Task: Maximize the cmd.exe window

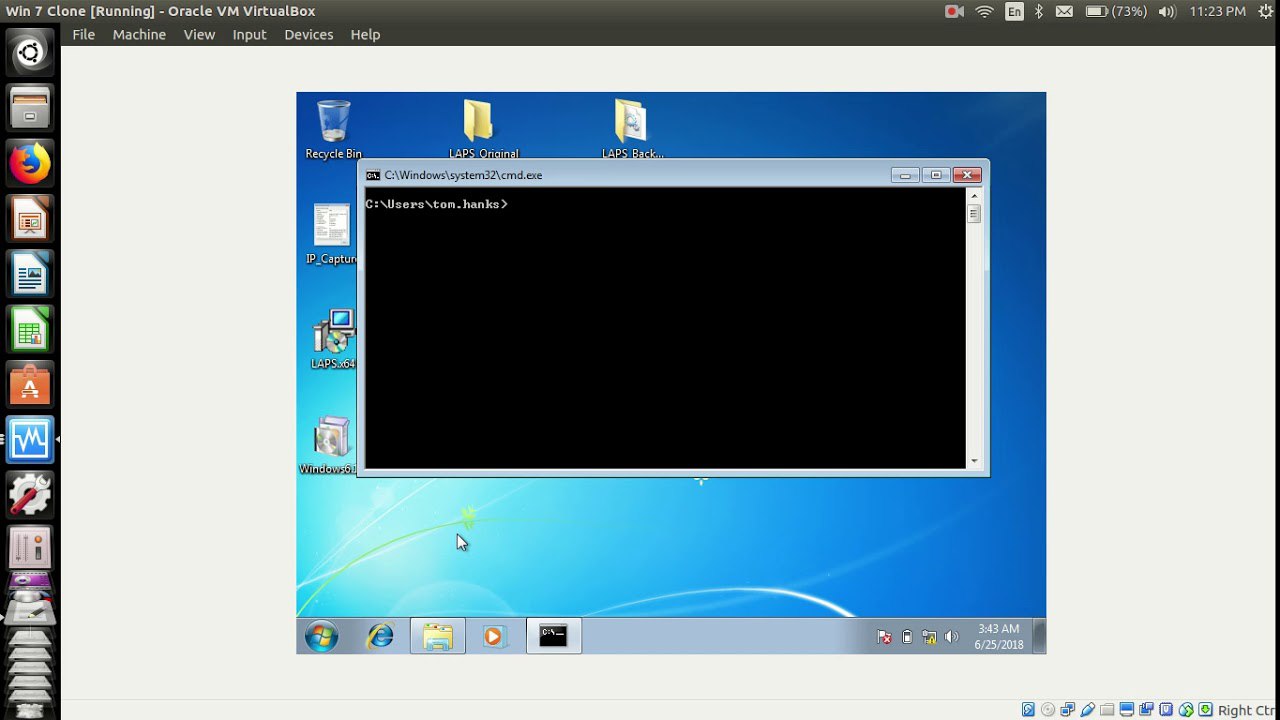Action: pos(935,175)
